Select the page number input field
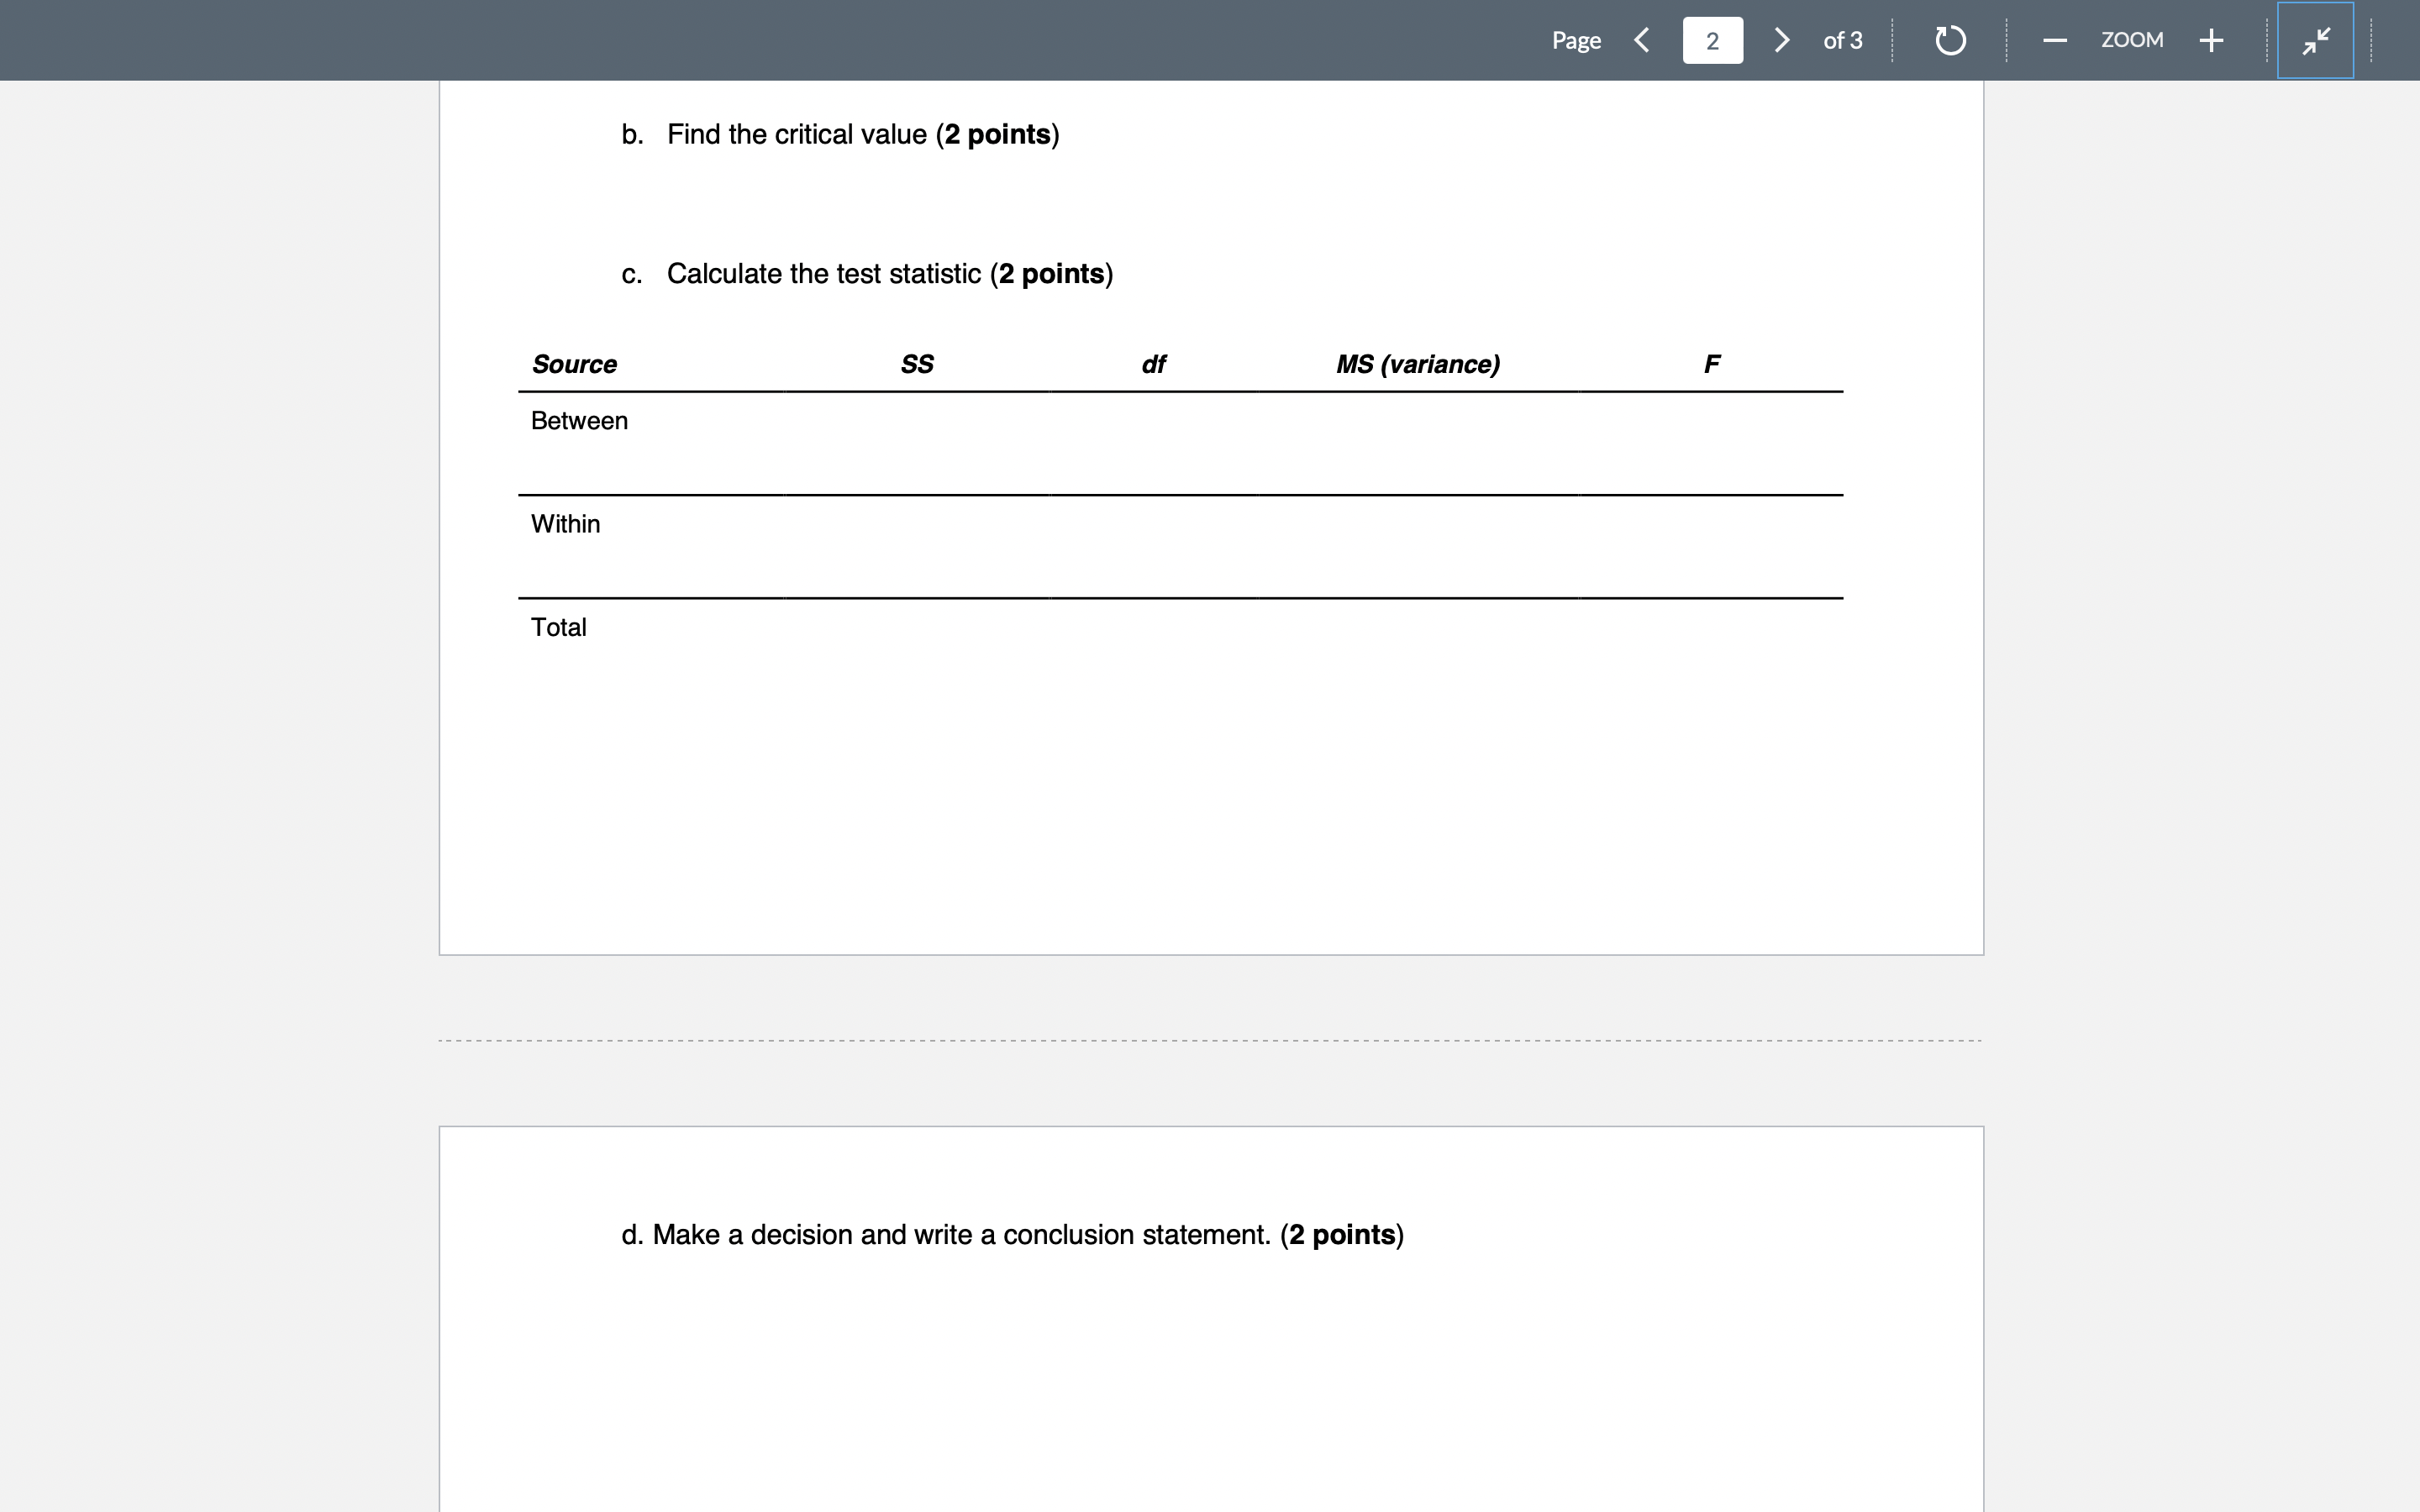This screenshot has width=2420, height=1512. [x=1712, y=40]
